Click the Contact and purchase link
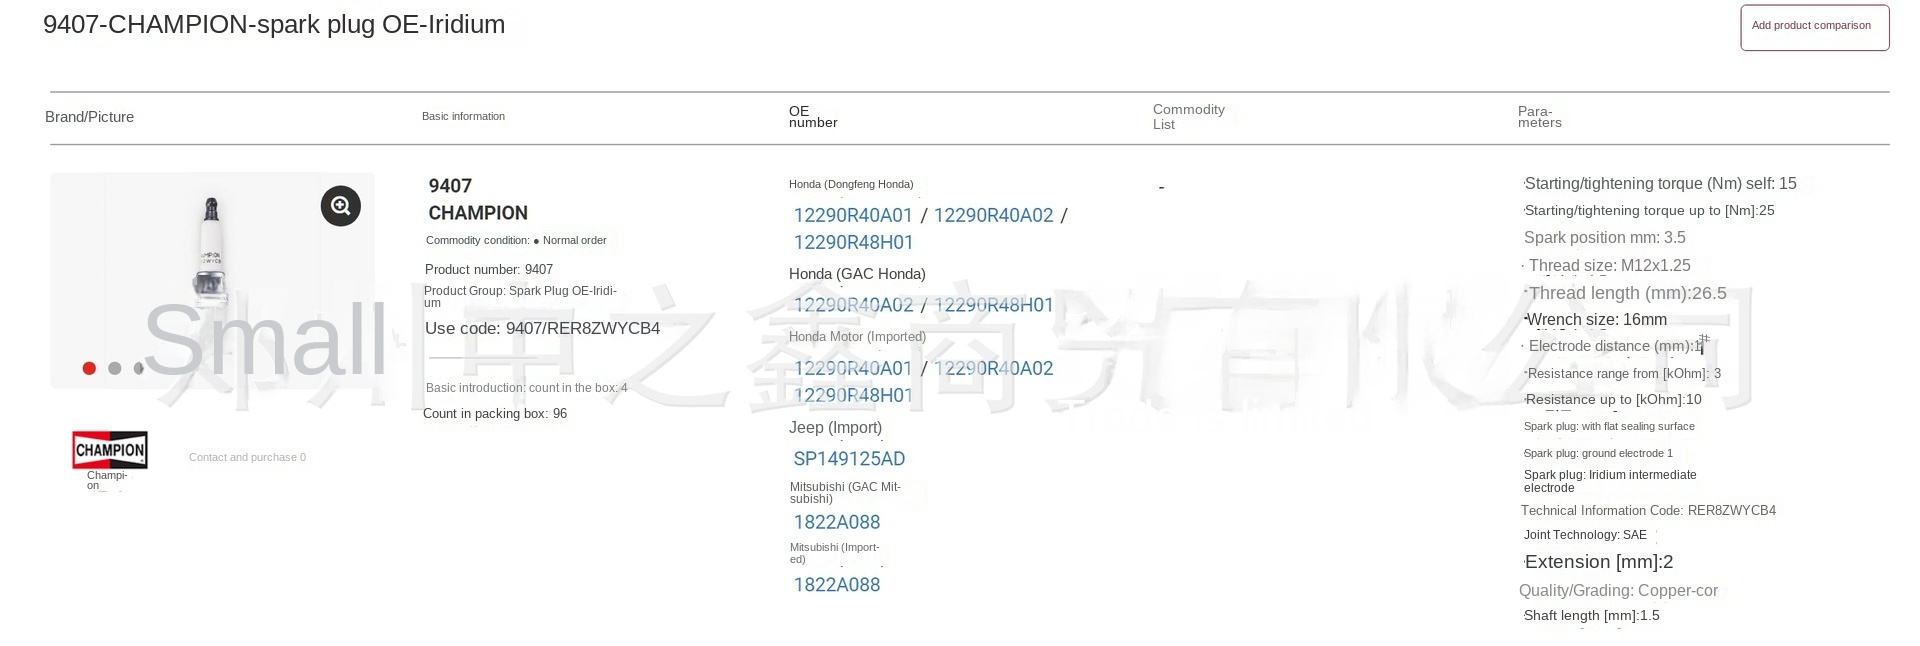 pos(247,458)
